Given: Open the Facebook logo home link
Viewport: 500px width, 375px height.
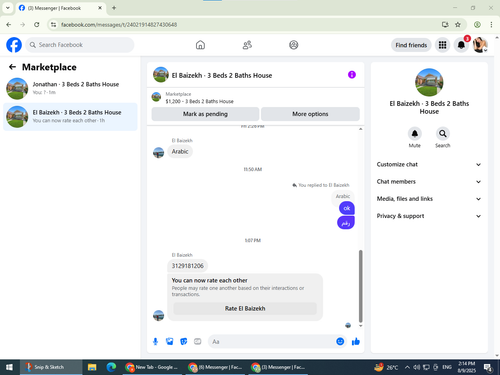Looking at the screenshot, I should point(14,45).
